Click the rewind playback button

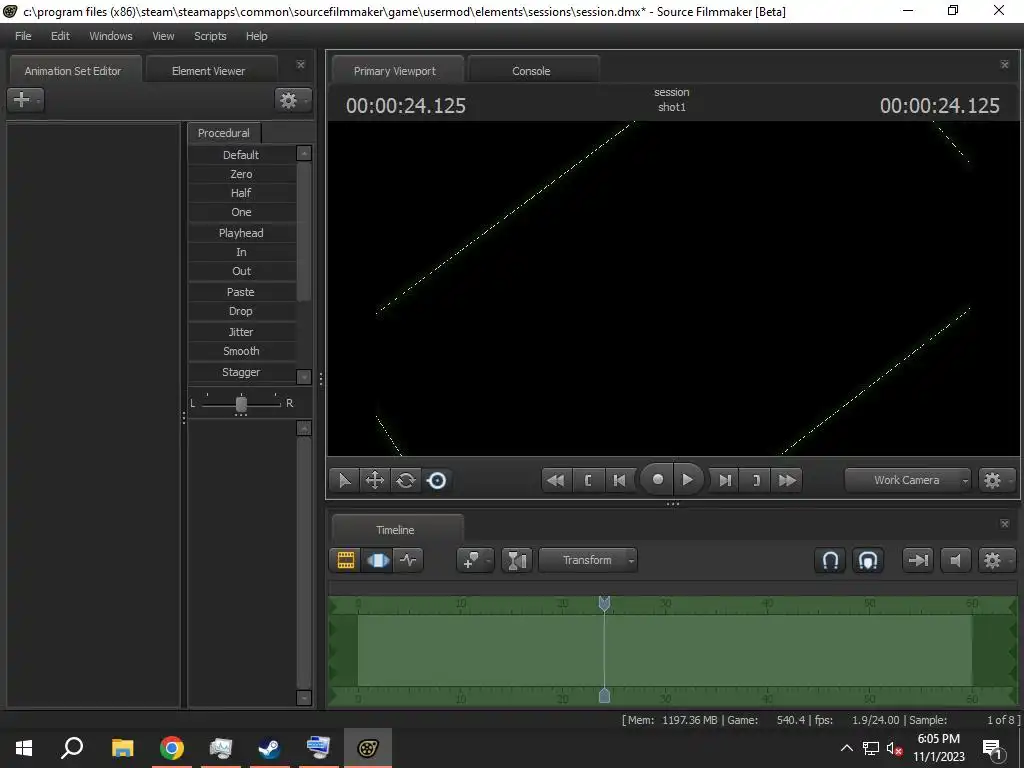click(556, 481)
